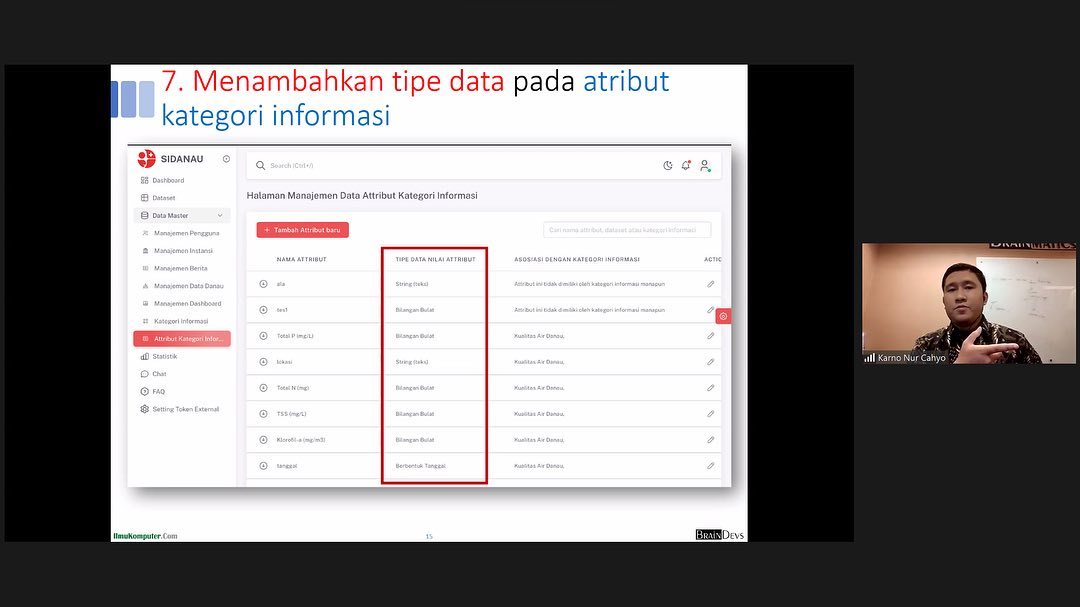Click the SIDANAU logo icon

pos(147,159)
